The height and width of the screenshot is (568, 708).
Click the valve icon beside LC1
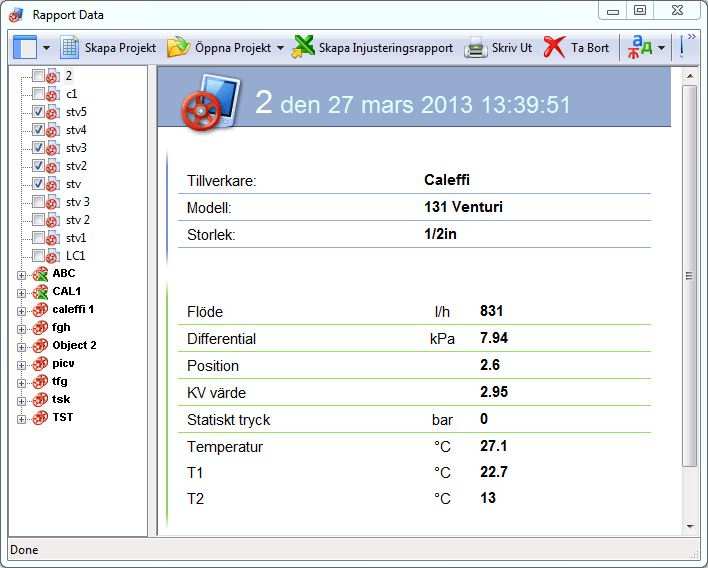click(x=52, y=256)
